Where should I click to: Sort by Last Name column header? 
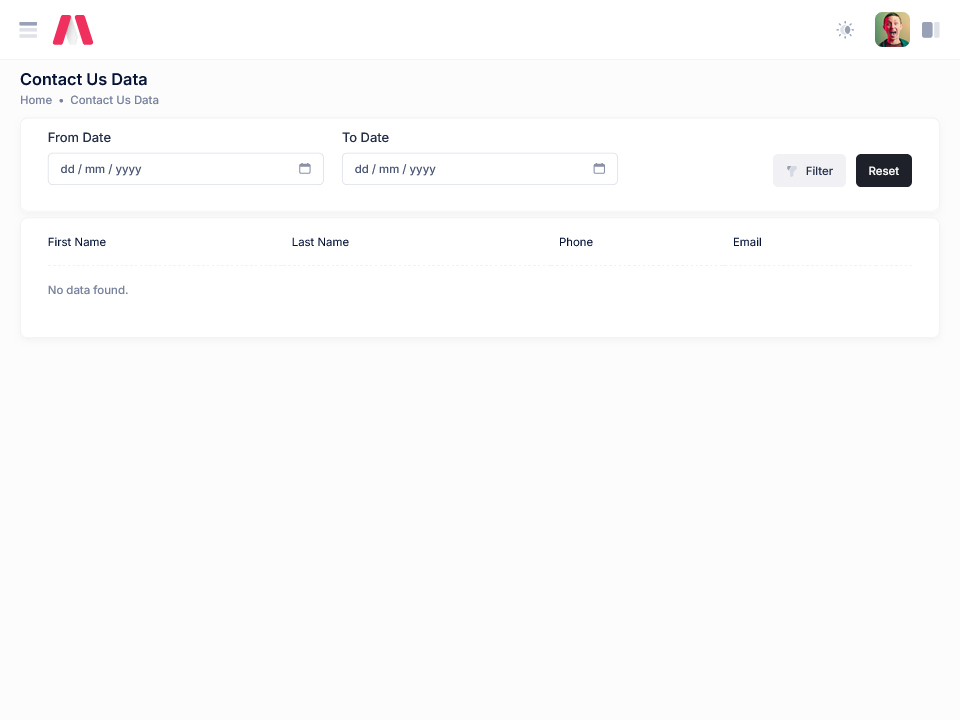point(320,242)
